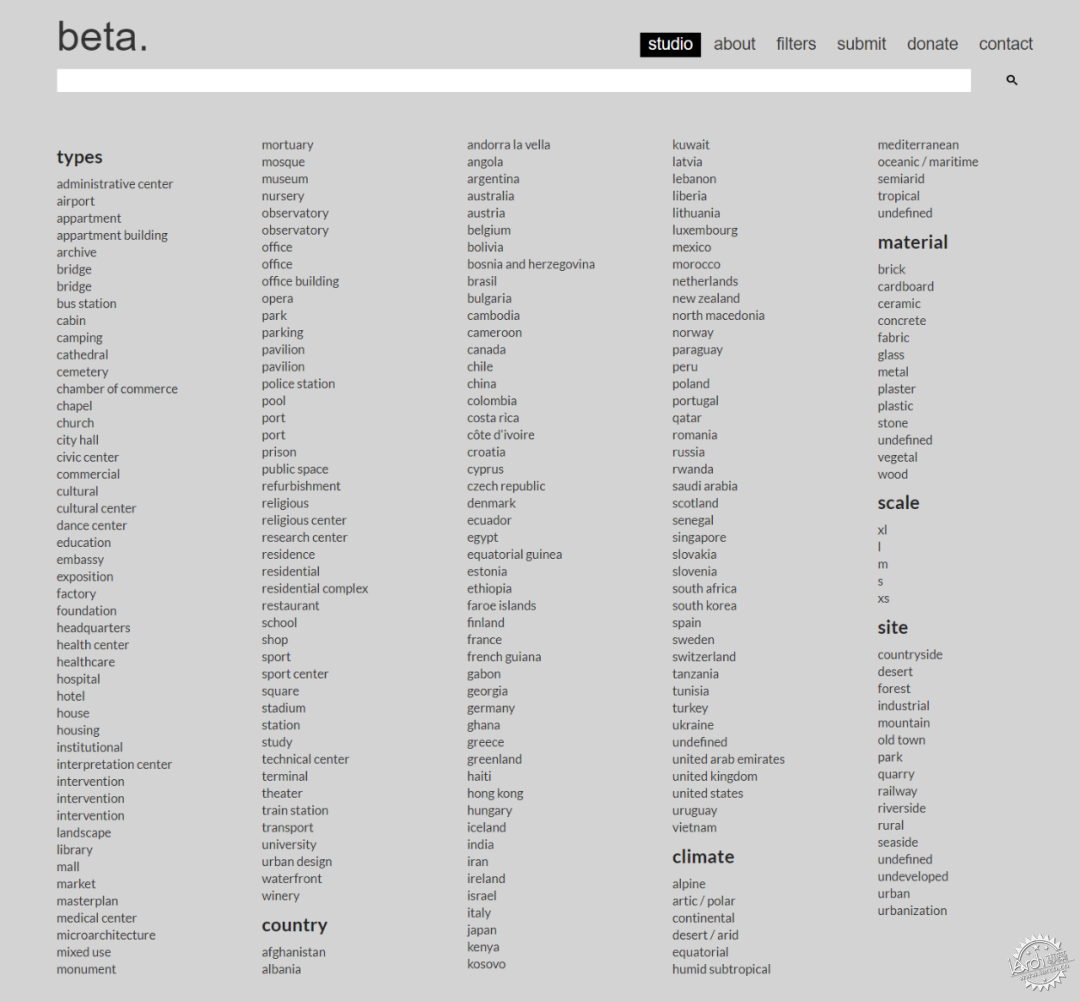Select the concrete material filter
The image size is (1080, 1002).
(902, 321)
